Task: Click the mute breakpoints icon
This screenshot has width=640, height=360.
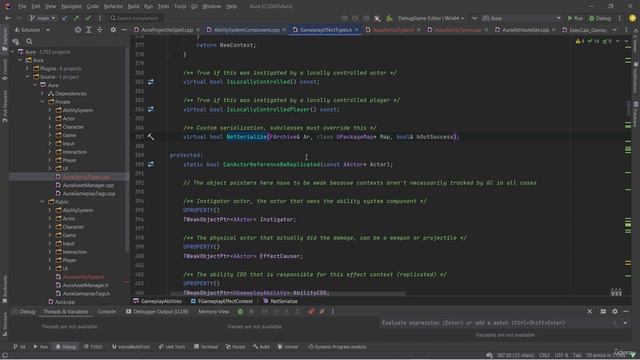Action: tap(322, 311)
